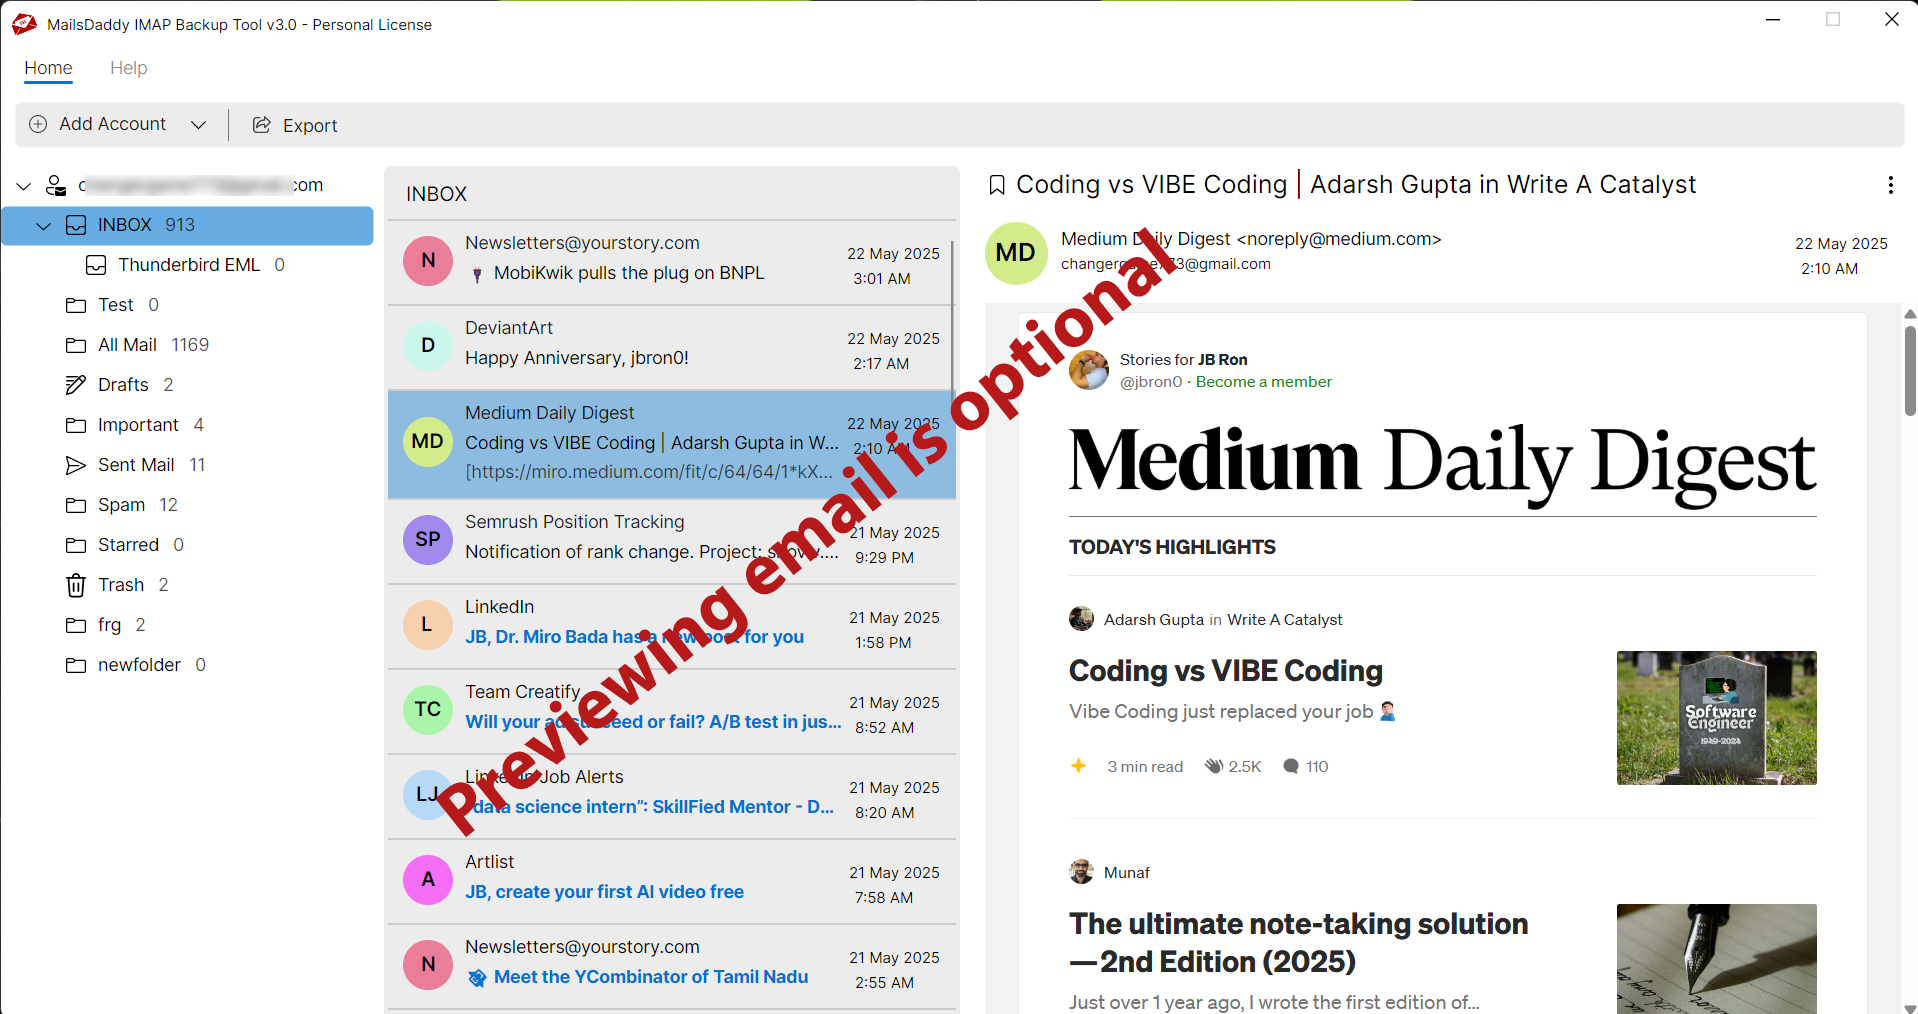The height and width of the screenshot is (1014, 1918).
Task: Open the Starred folder
Action: [128, 545]
